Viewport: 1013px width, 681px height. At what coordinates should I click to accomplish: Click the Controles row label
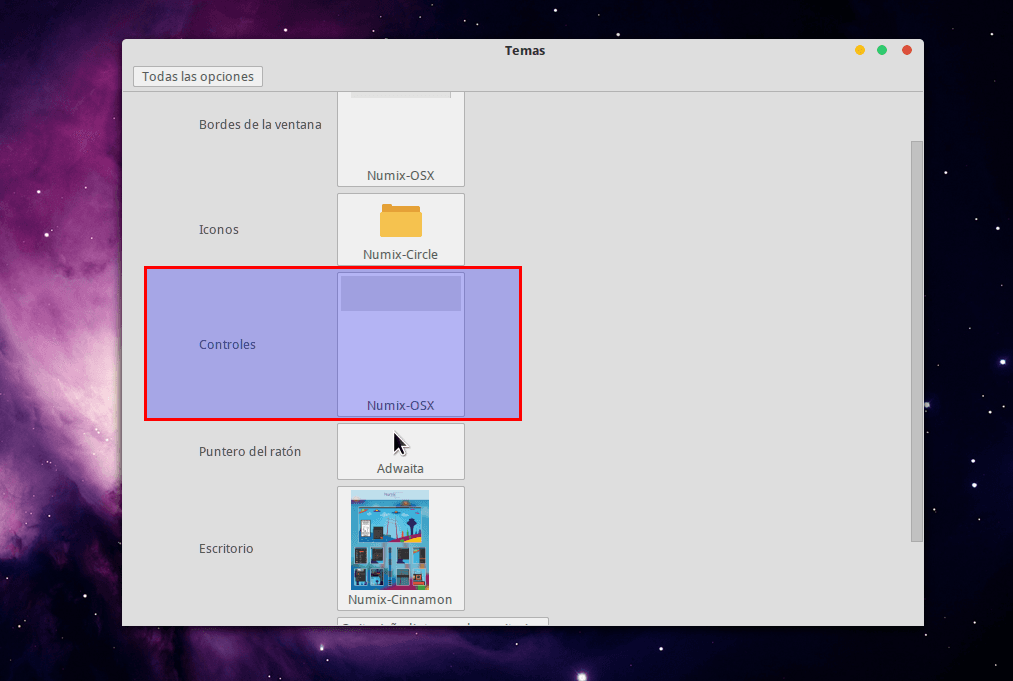pos(227,344)
